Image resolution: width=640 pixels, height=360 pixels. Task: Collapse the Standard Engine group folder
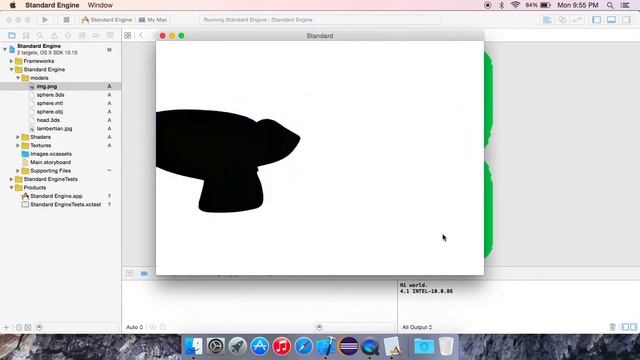coord(11,69)
